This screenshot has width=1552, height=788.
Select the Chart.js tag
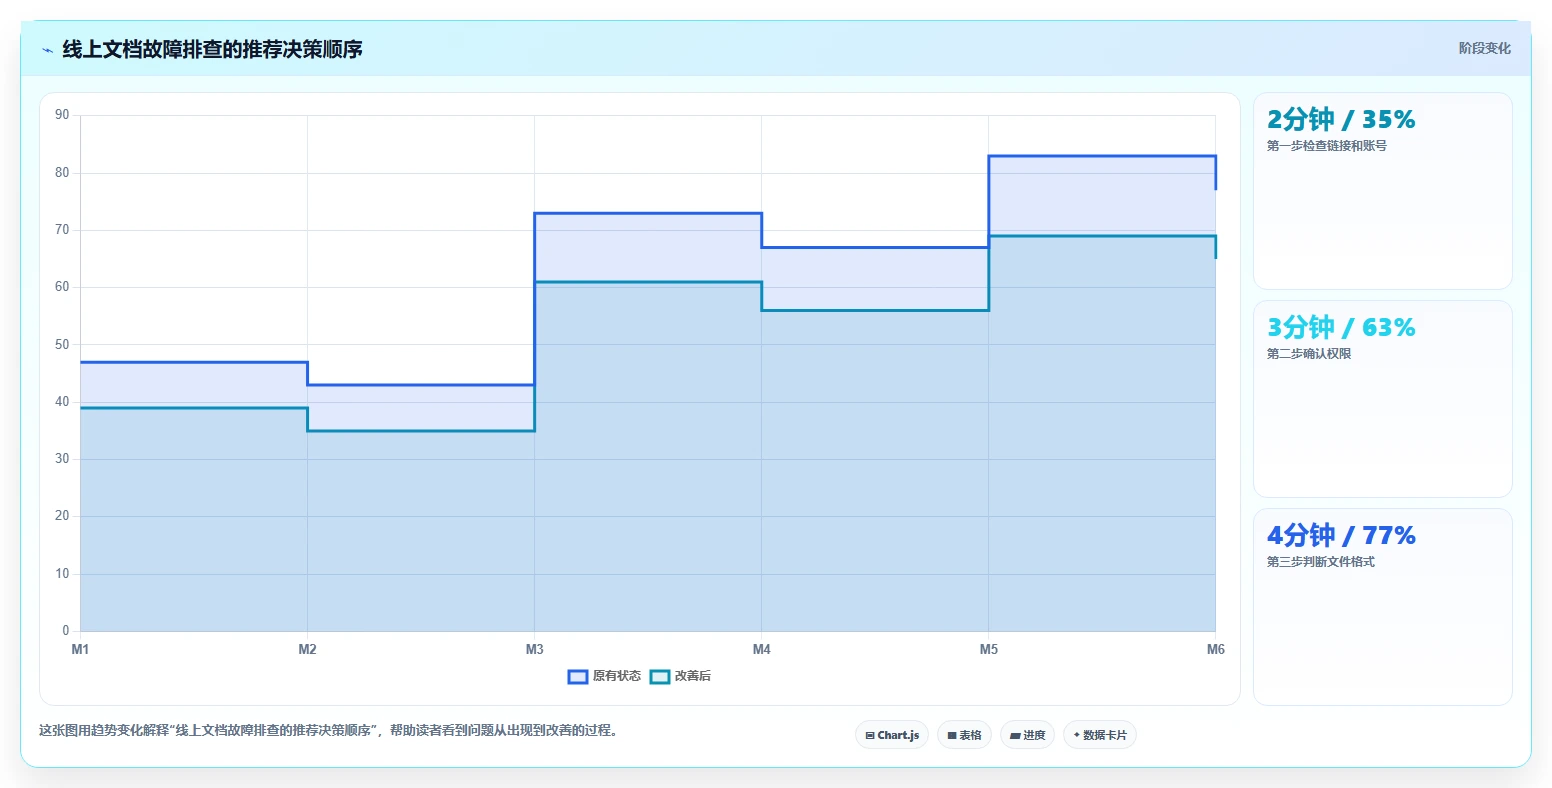click(x=892, y=735)
